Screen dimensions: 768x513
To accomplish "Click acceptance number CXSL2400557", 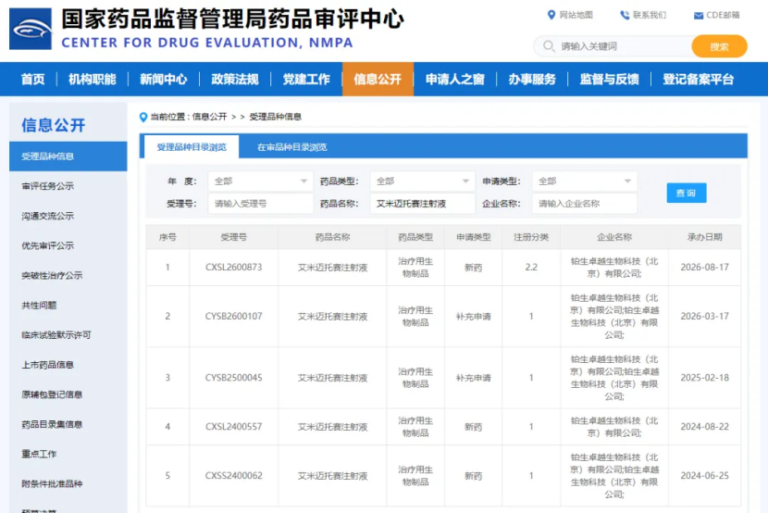I will [x=234, y=427].
